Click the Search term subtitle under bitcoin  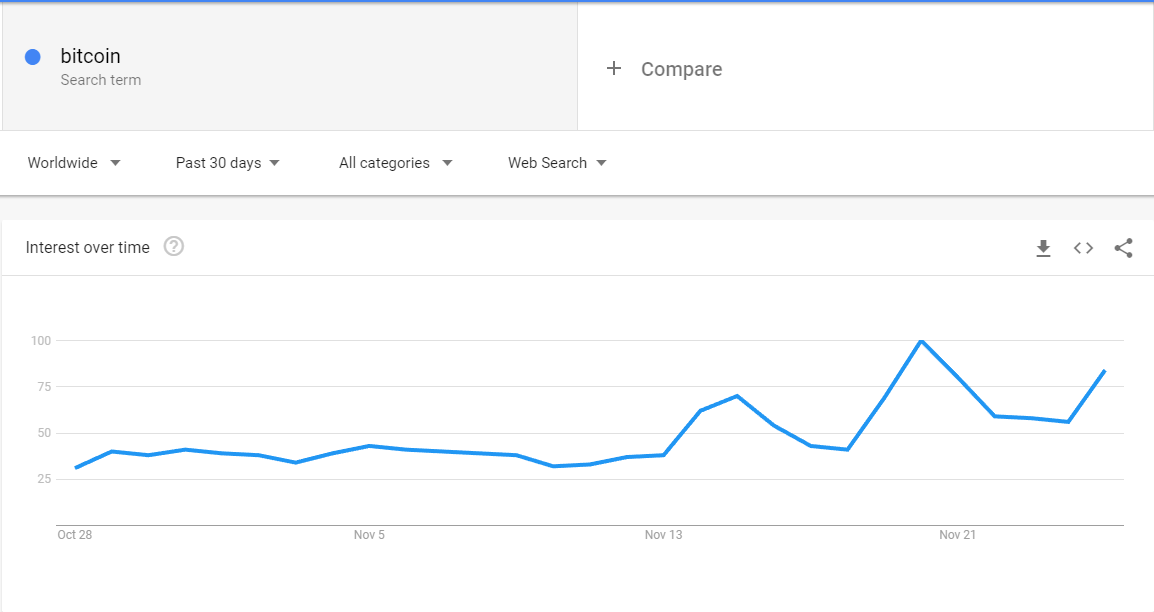click(100, 80)
